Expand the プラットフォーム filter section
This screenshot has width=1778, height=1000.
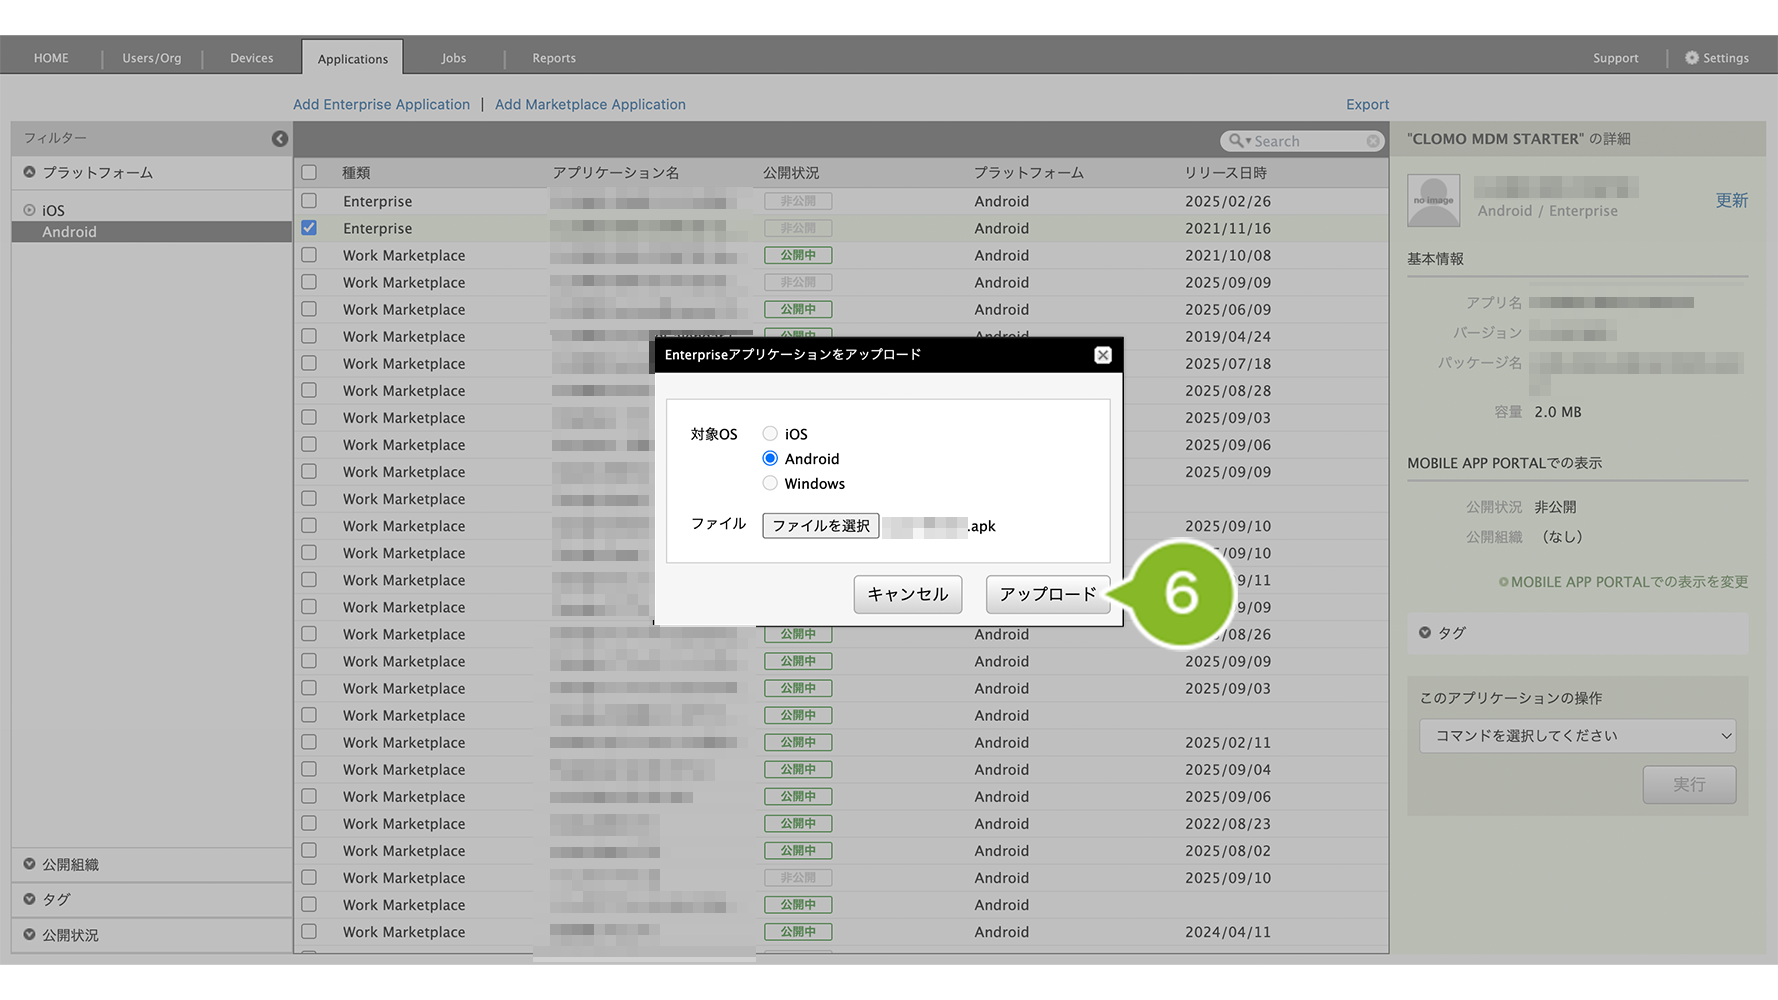coord(30,172)
